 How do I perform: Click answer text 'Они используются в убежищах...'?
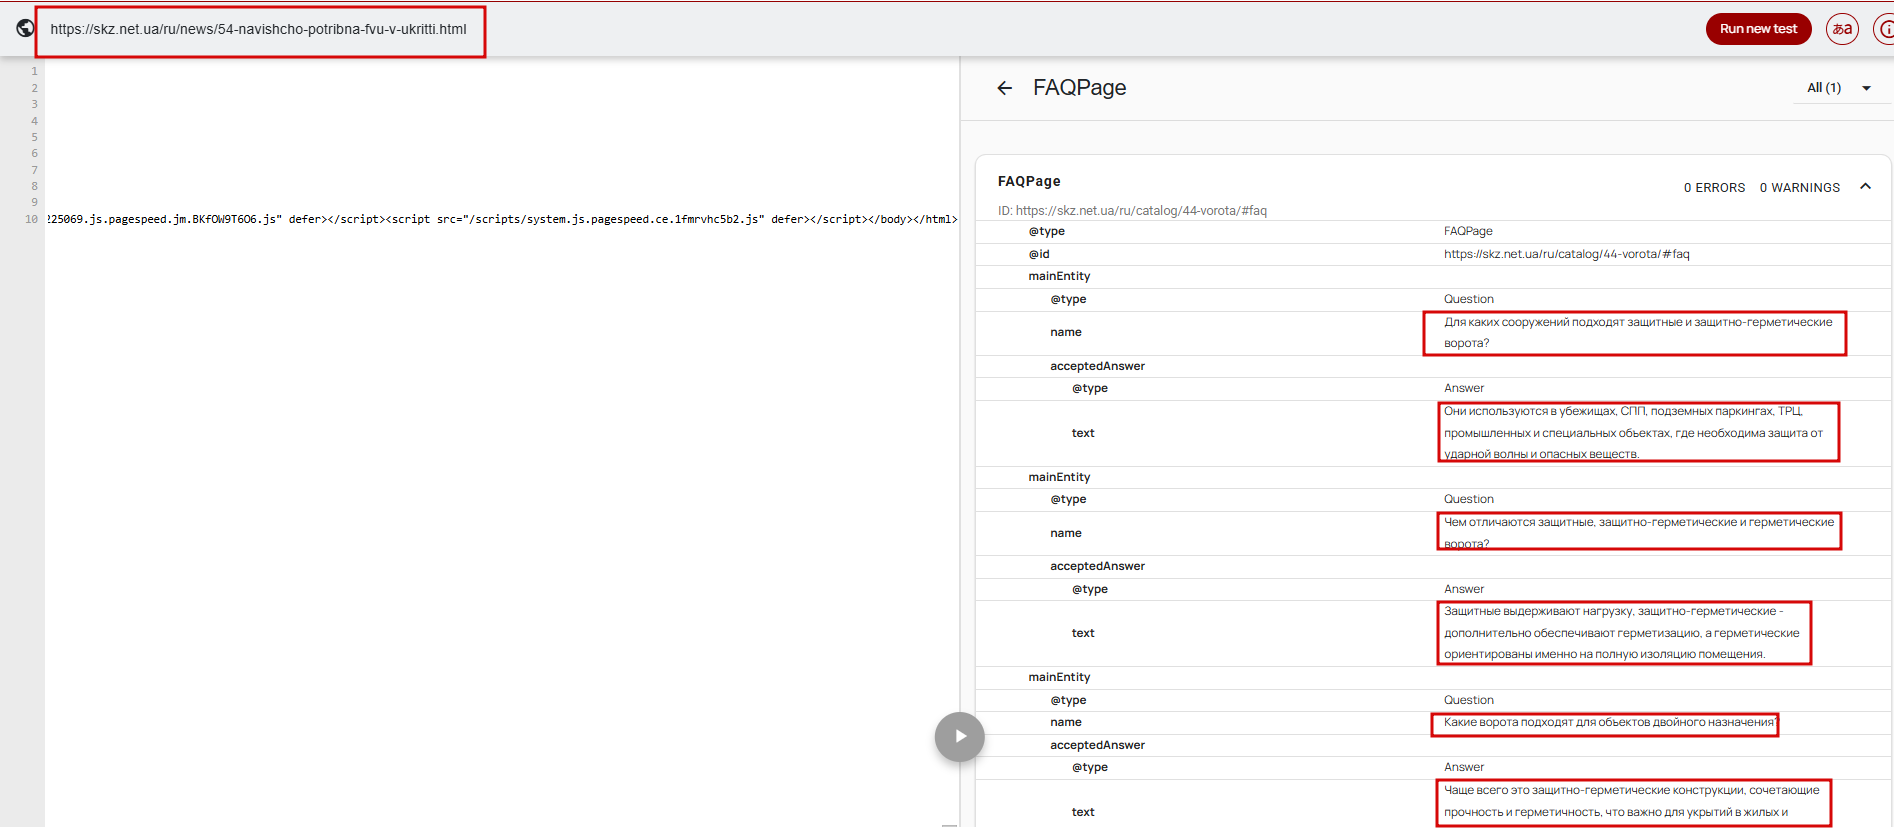click(x=1633, y=433)
